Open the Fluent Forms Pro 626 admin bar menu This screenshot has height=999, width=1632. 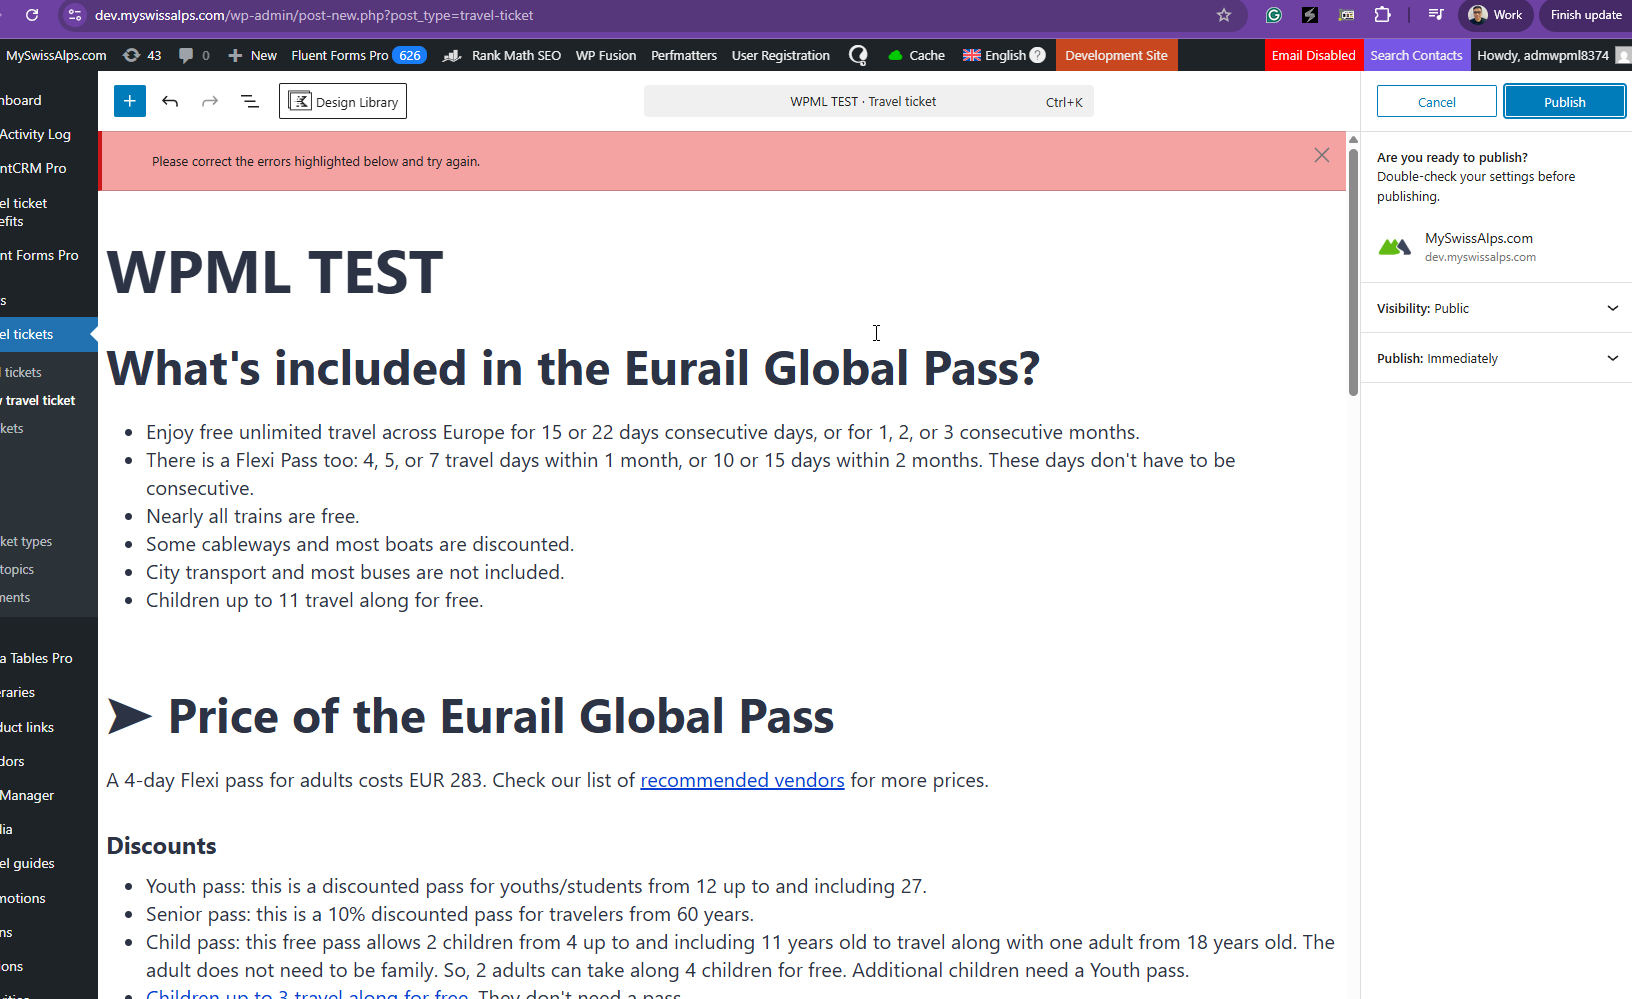[x=359, y=55]
